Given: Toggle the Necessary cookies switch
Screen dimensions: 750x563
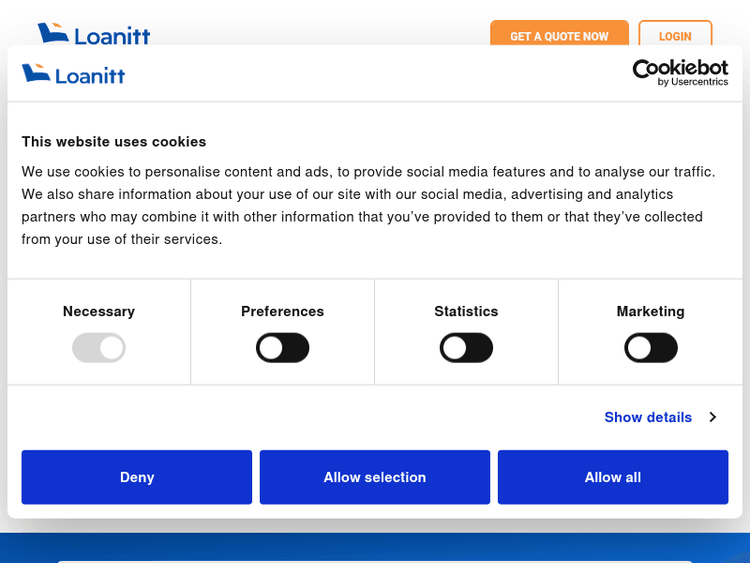Looking at the screenshot, I should pos(98,348).
